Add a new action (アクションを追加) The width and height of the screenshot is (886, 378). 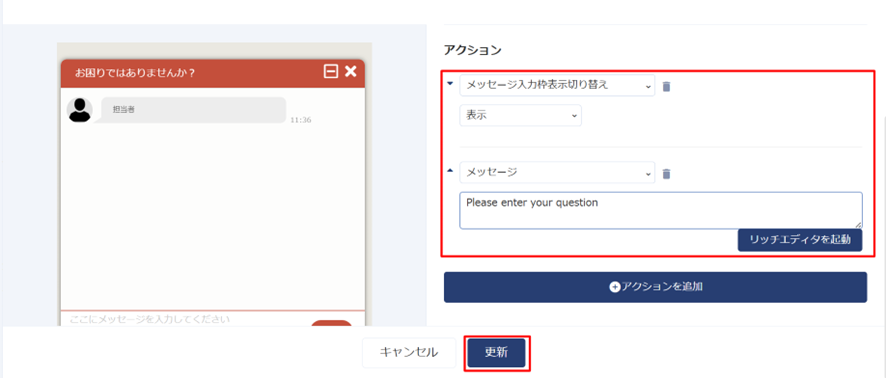click(655, 287)
